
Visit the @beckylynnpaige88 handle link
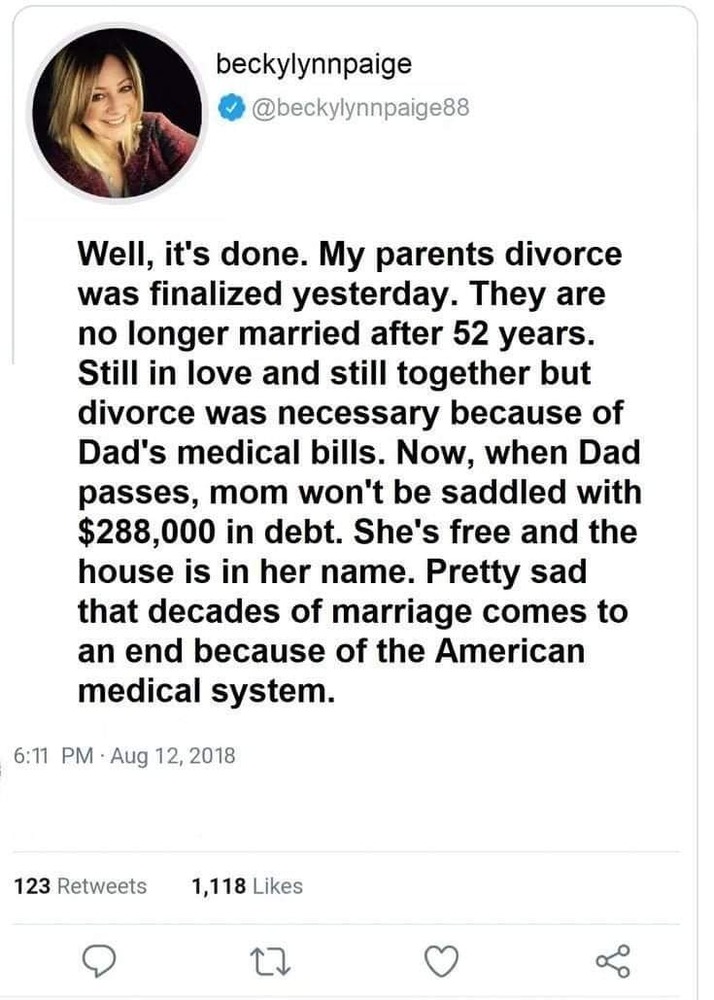click(x=356, y=106)
